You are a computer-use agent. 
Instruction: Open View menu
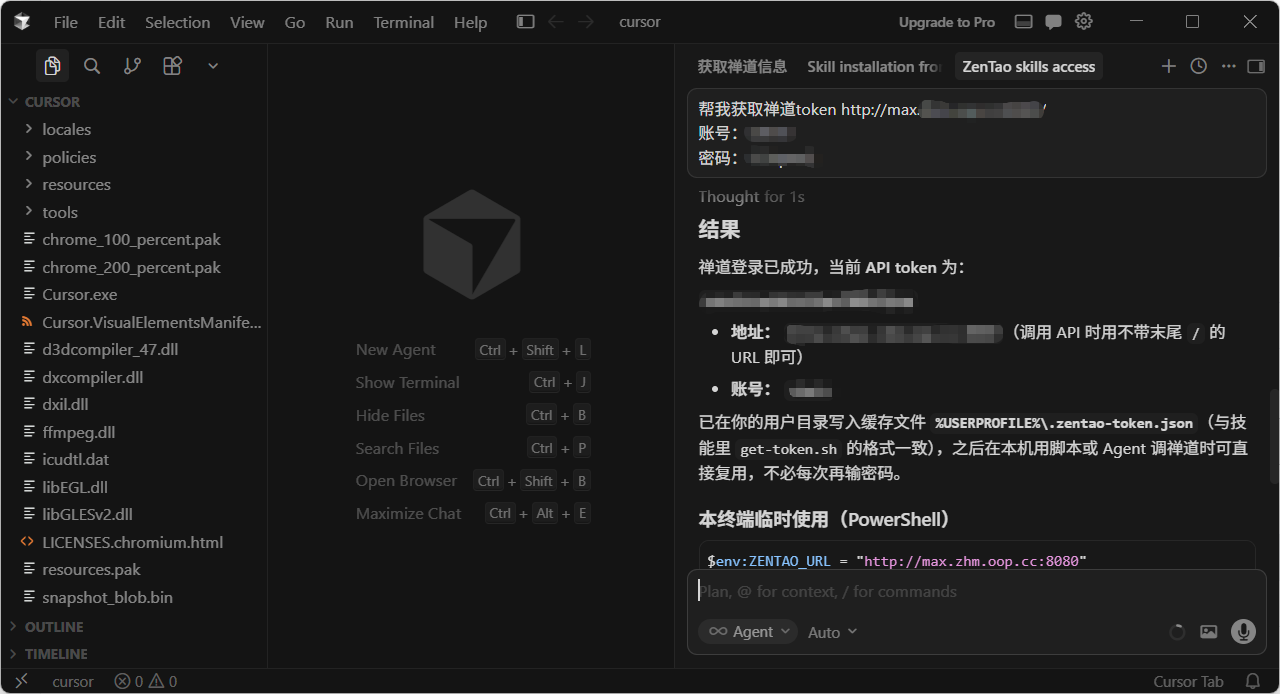pos(247,22)
